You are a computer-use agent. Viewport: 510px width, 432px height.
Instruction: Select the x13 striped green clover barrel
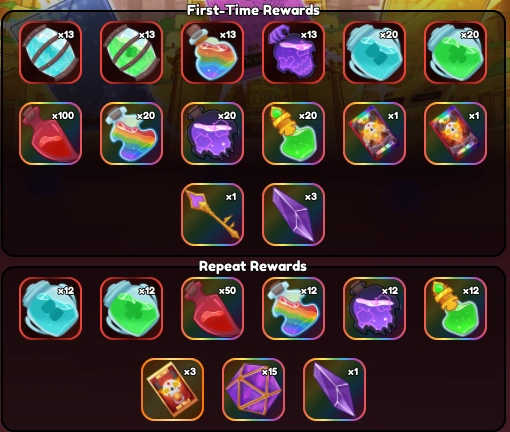point(131,53)
